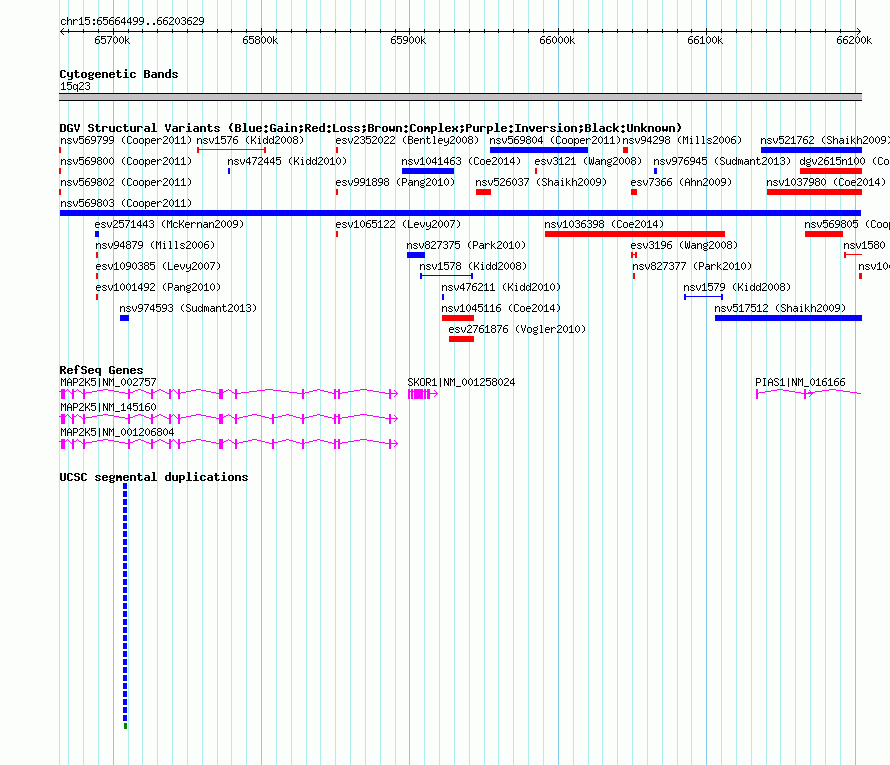Click the 66100k ruler tick label

[705, 40]
